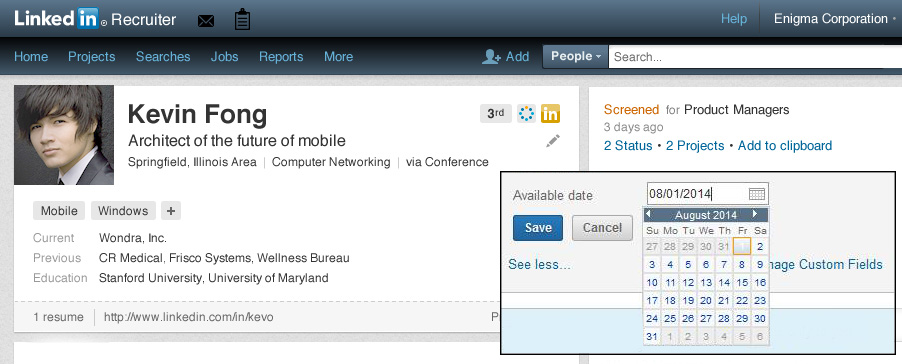This screenshot has height=364, width=902.
Task: Expand the People search dropdown
Action: coord(575,56)
